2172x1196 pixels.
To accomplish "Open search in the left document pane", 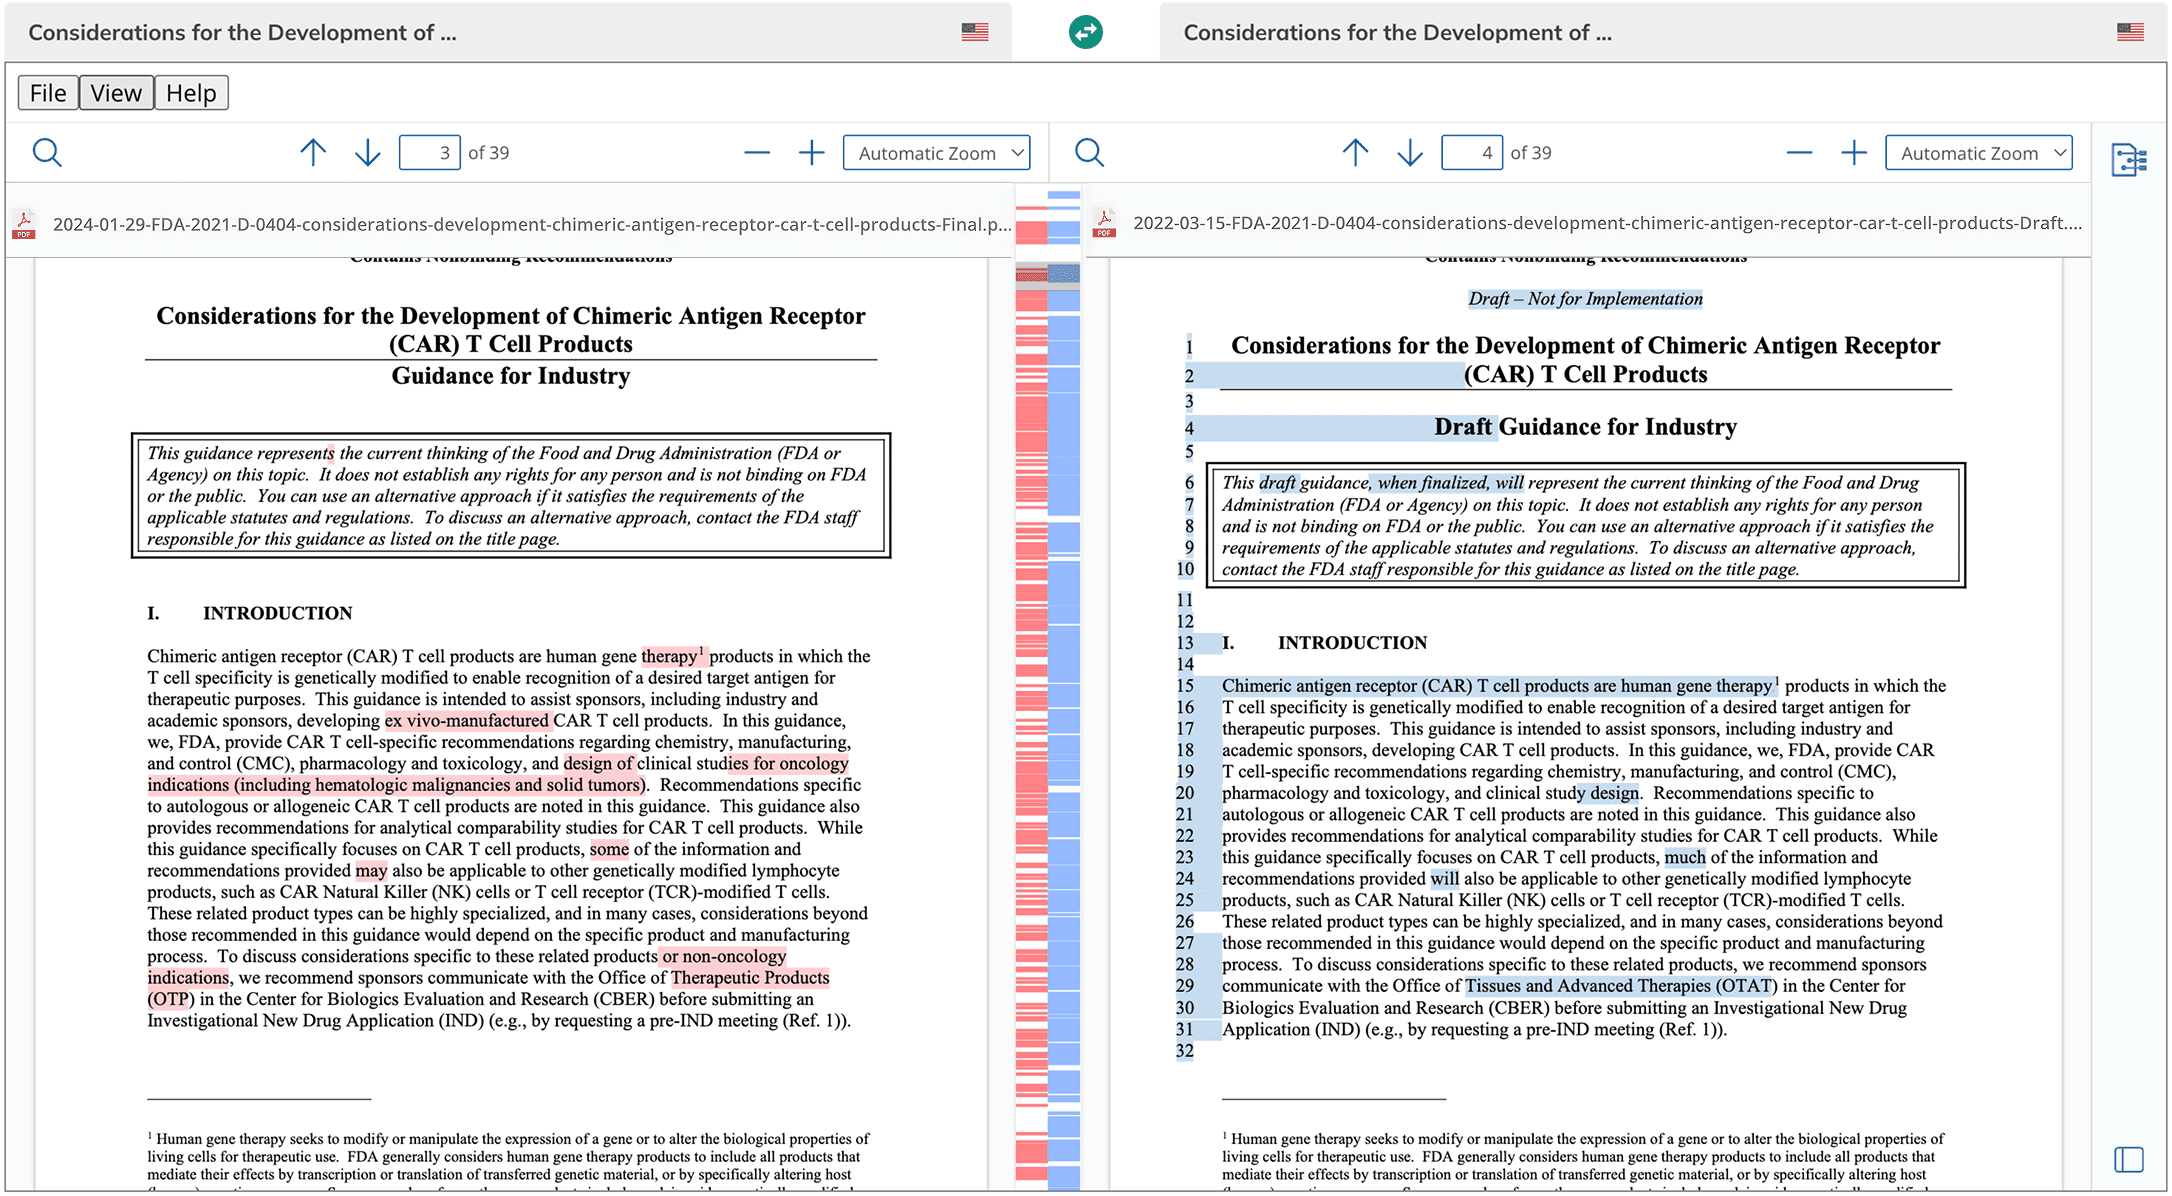I will (x=47, y=153).
